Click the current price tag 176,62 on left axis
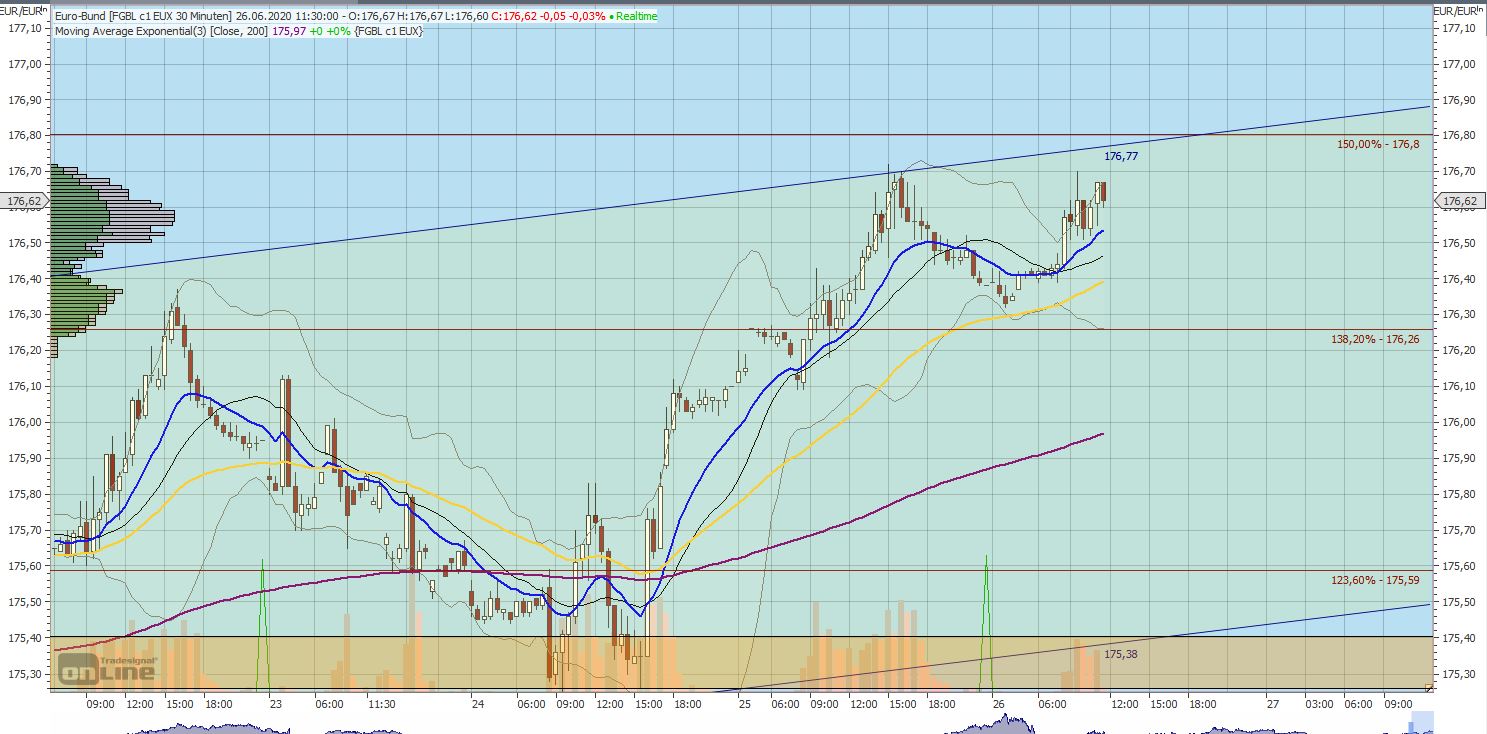This screenshot has width=1487, height=734. point(24,202)
